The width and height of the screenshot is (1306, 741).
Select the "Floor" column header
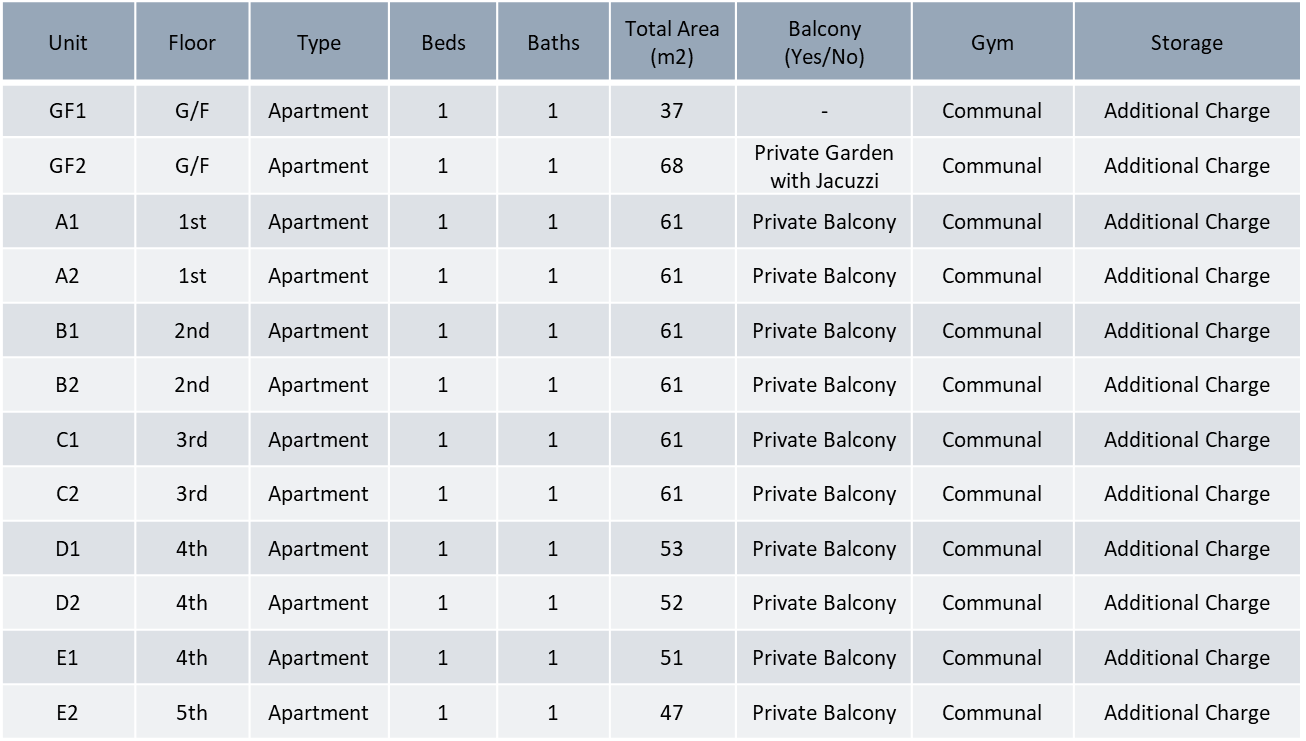coord(192,43)
